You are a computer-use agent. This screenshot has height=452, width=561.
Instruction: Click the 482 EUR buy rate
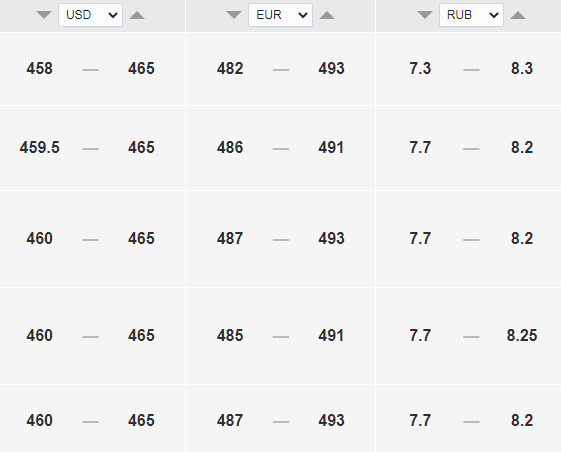point(230,68)
